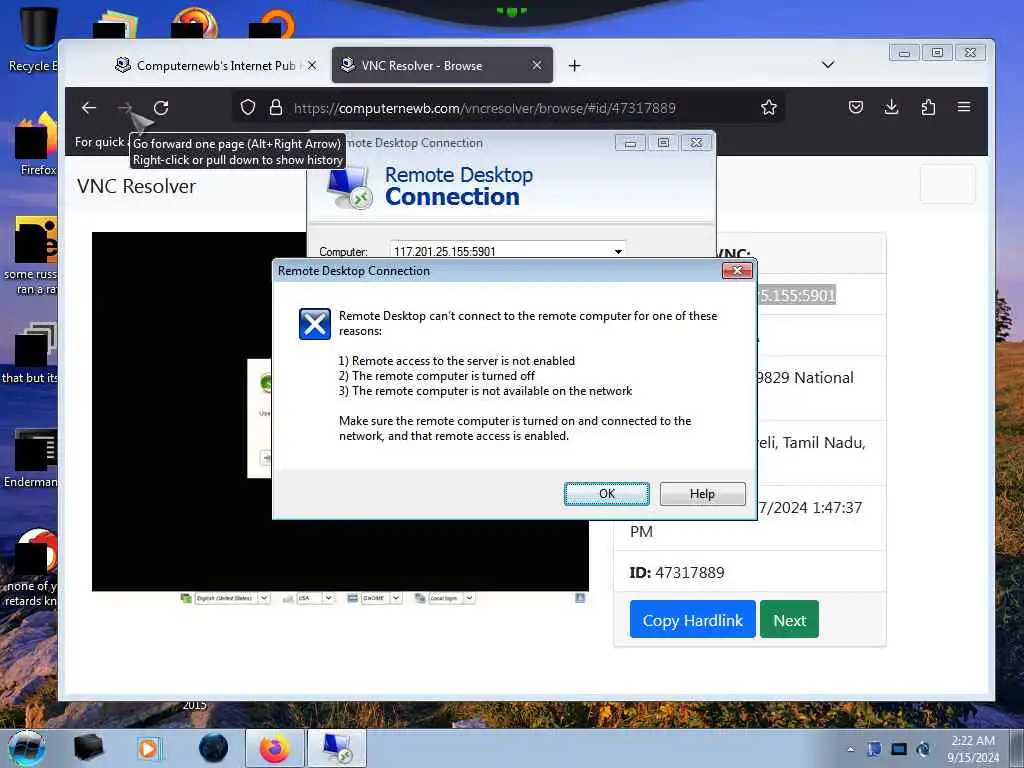Open the dark globe taskbar icon
The width and height of the screenshot is (1024, 768).
click(214, 748)
